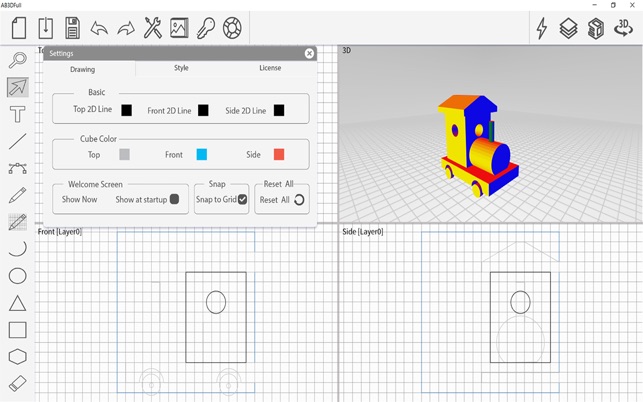Click the Side [Layer0] view label
643x402 pixels.
click(363, 231)
